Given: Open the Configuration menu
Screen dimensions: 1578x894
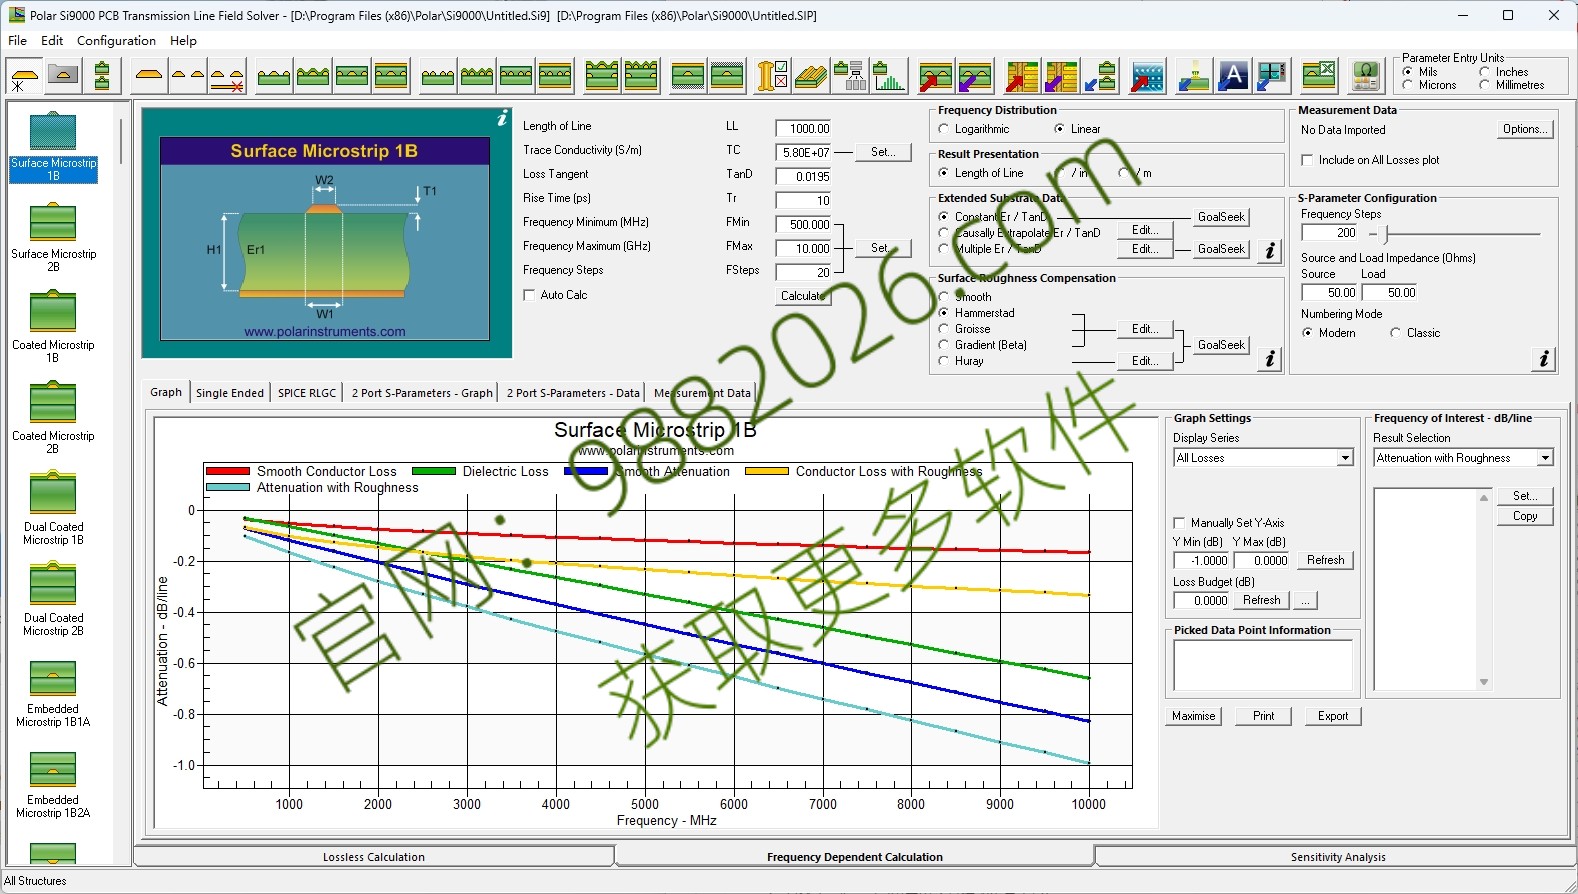Looking at the screenshot, I should click(x=116, y=41).
